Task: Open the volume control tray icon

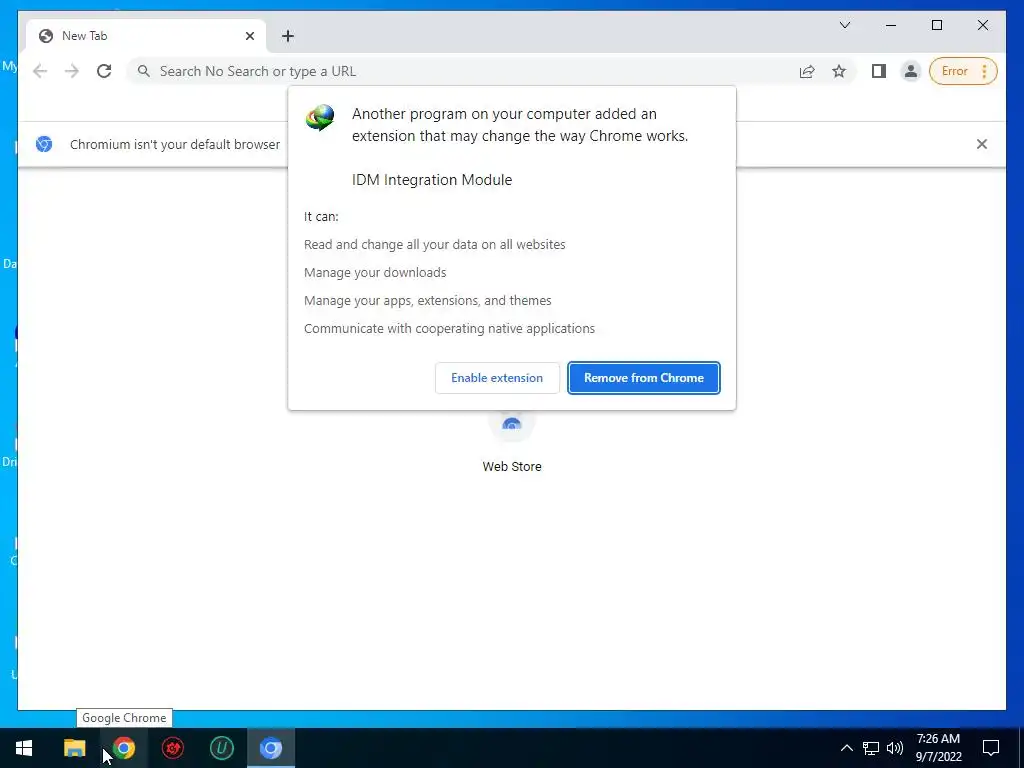Action: 895,748
